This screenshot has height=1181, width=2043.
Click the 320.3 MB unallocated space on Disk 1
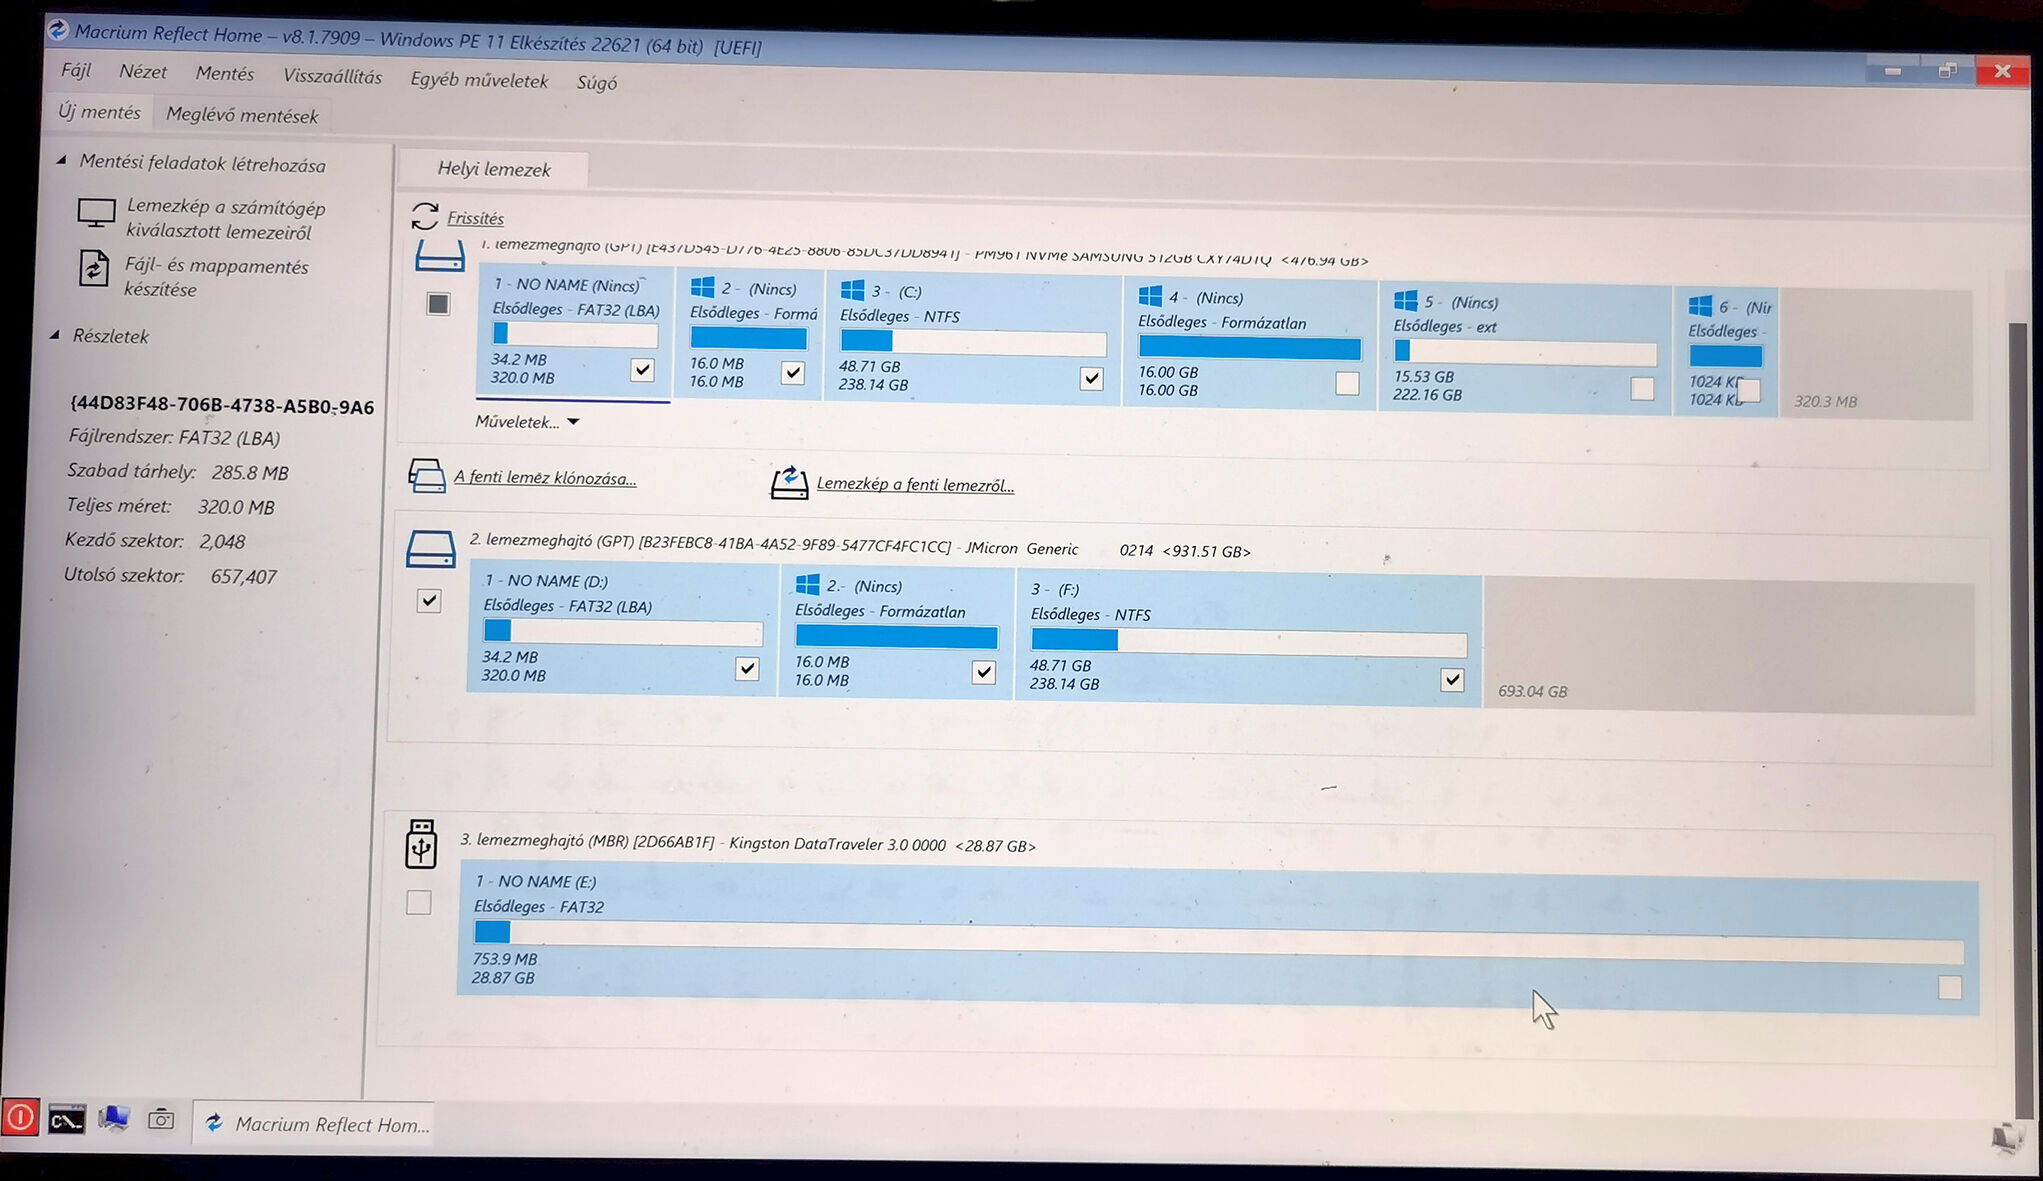[1875, 354]
